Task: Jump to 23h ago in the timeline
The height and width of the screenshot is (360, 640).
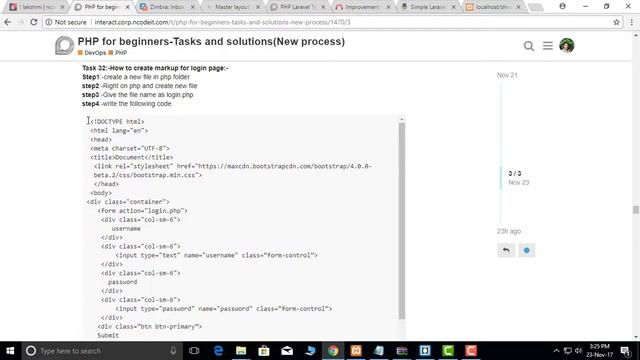Action: 509,231
